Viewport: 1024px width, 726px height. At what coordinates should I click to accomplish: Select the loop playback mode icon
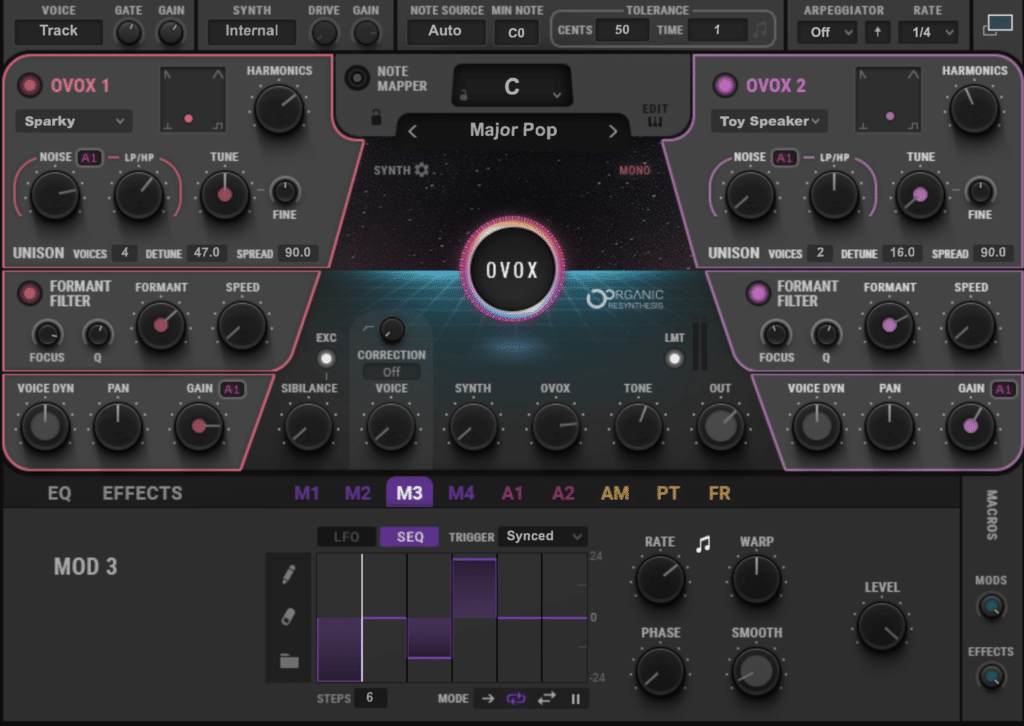(514, 699)
